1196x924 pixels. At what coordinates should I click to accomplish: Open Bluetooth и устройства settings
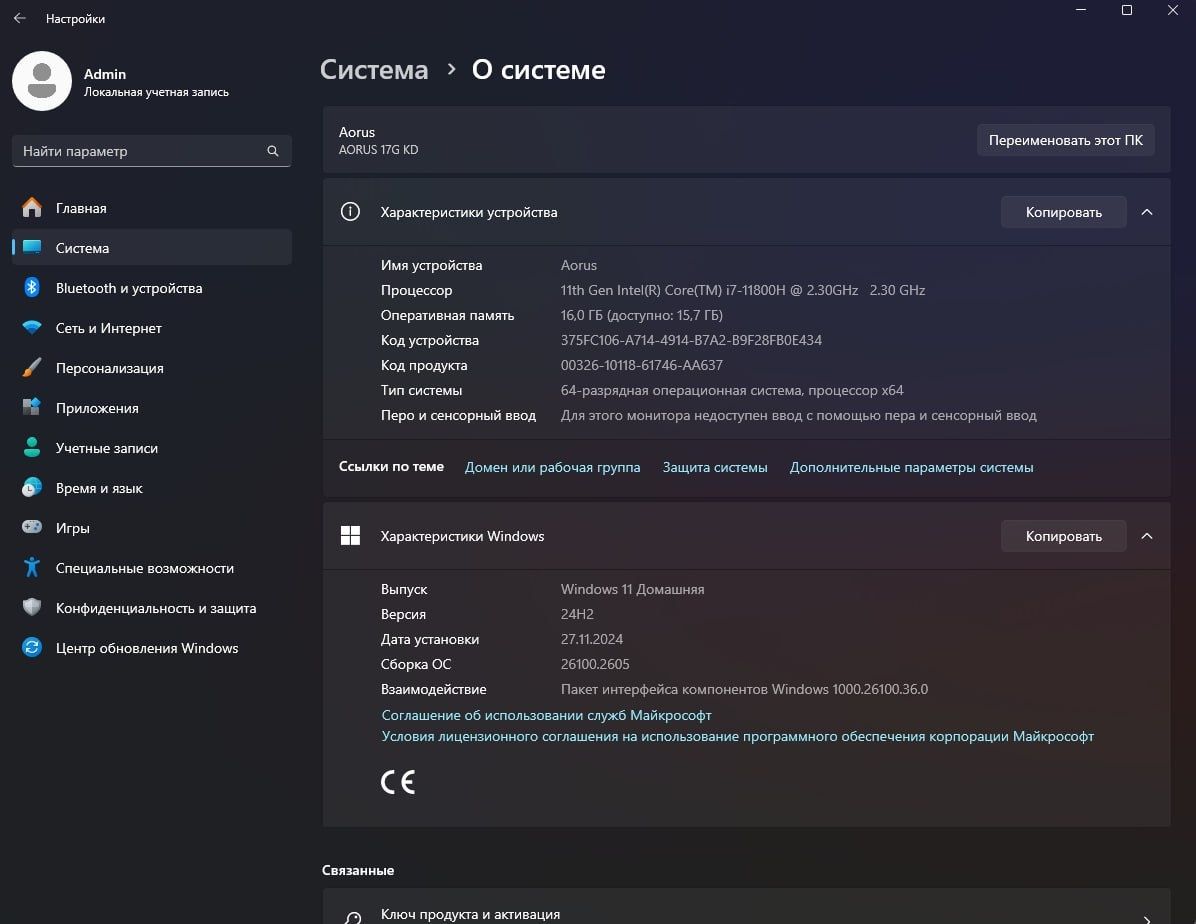pos(152,288)
